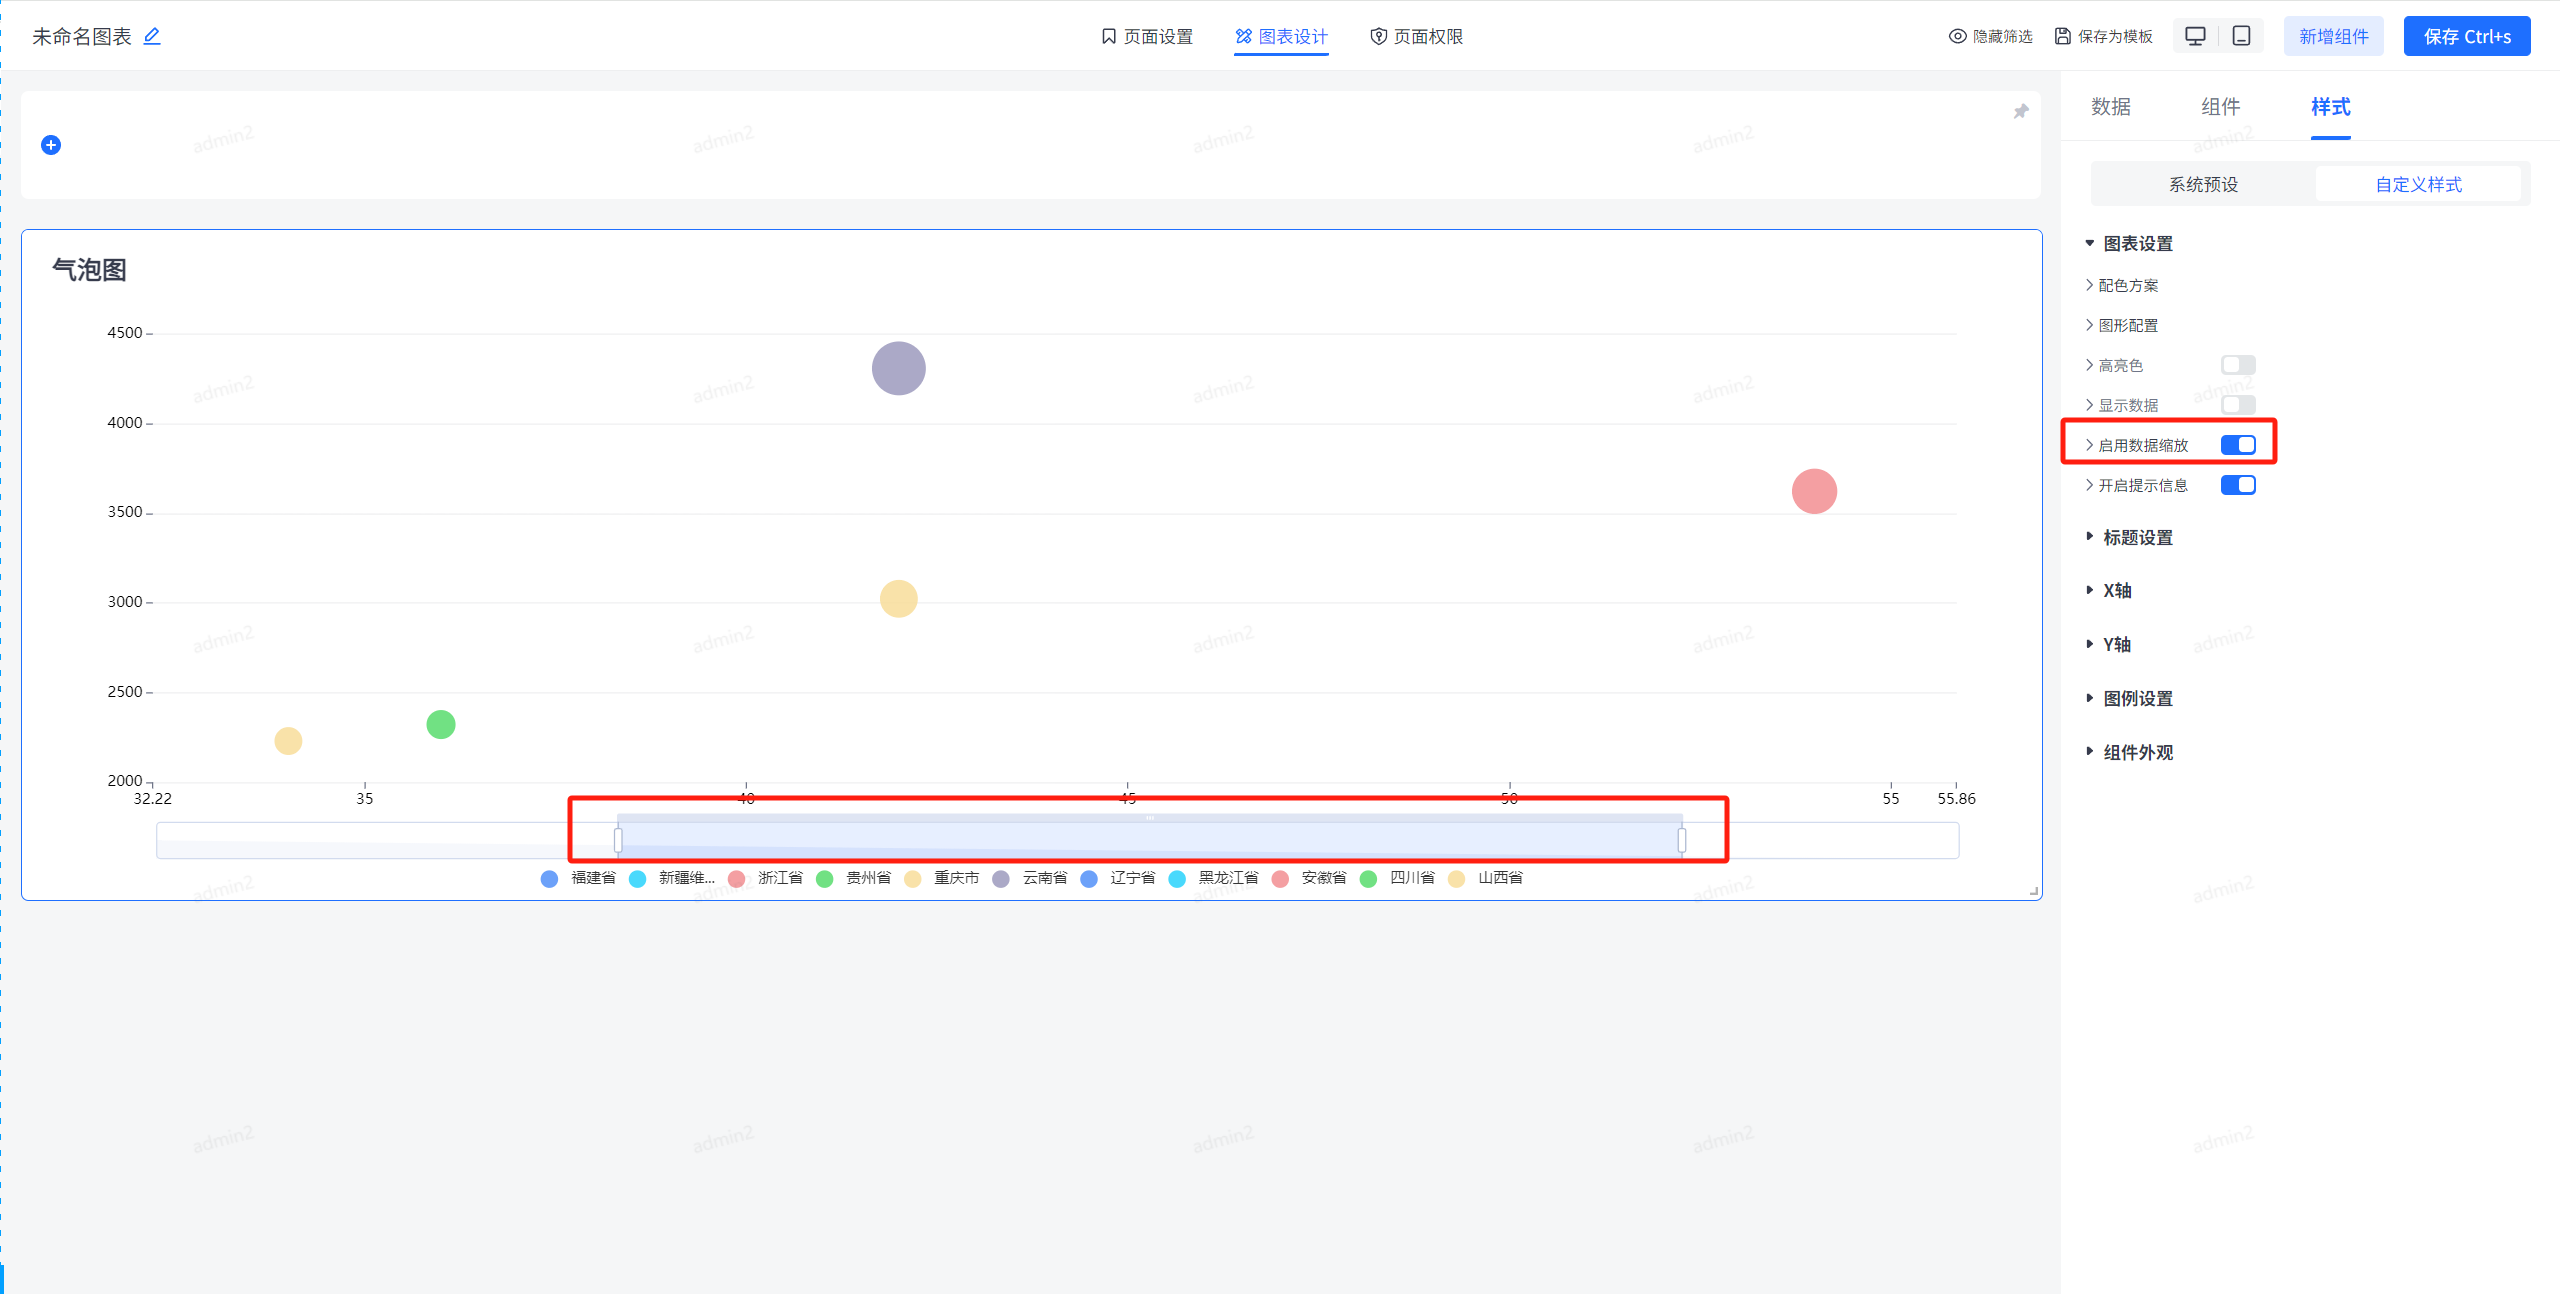Expand the 图例设置 section
Screen dimensions: 2560x1294
pos(2128,699)
